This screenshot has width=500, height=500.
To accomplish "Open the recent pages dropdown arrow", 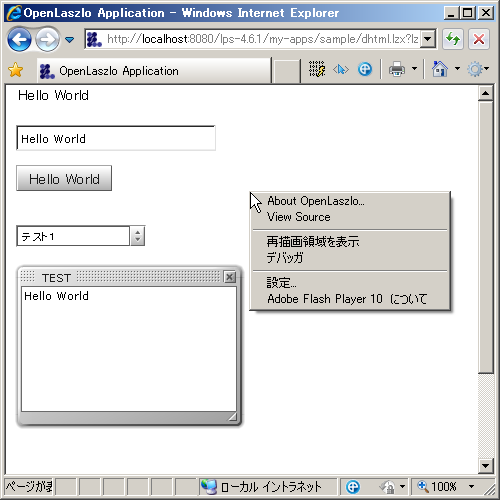I will (x=69, y=40).
